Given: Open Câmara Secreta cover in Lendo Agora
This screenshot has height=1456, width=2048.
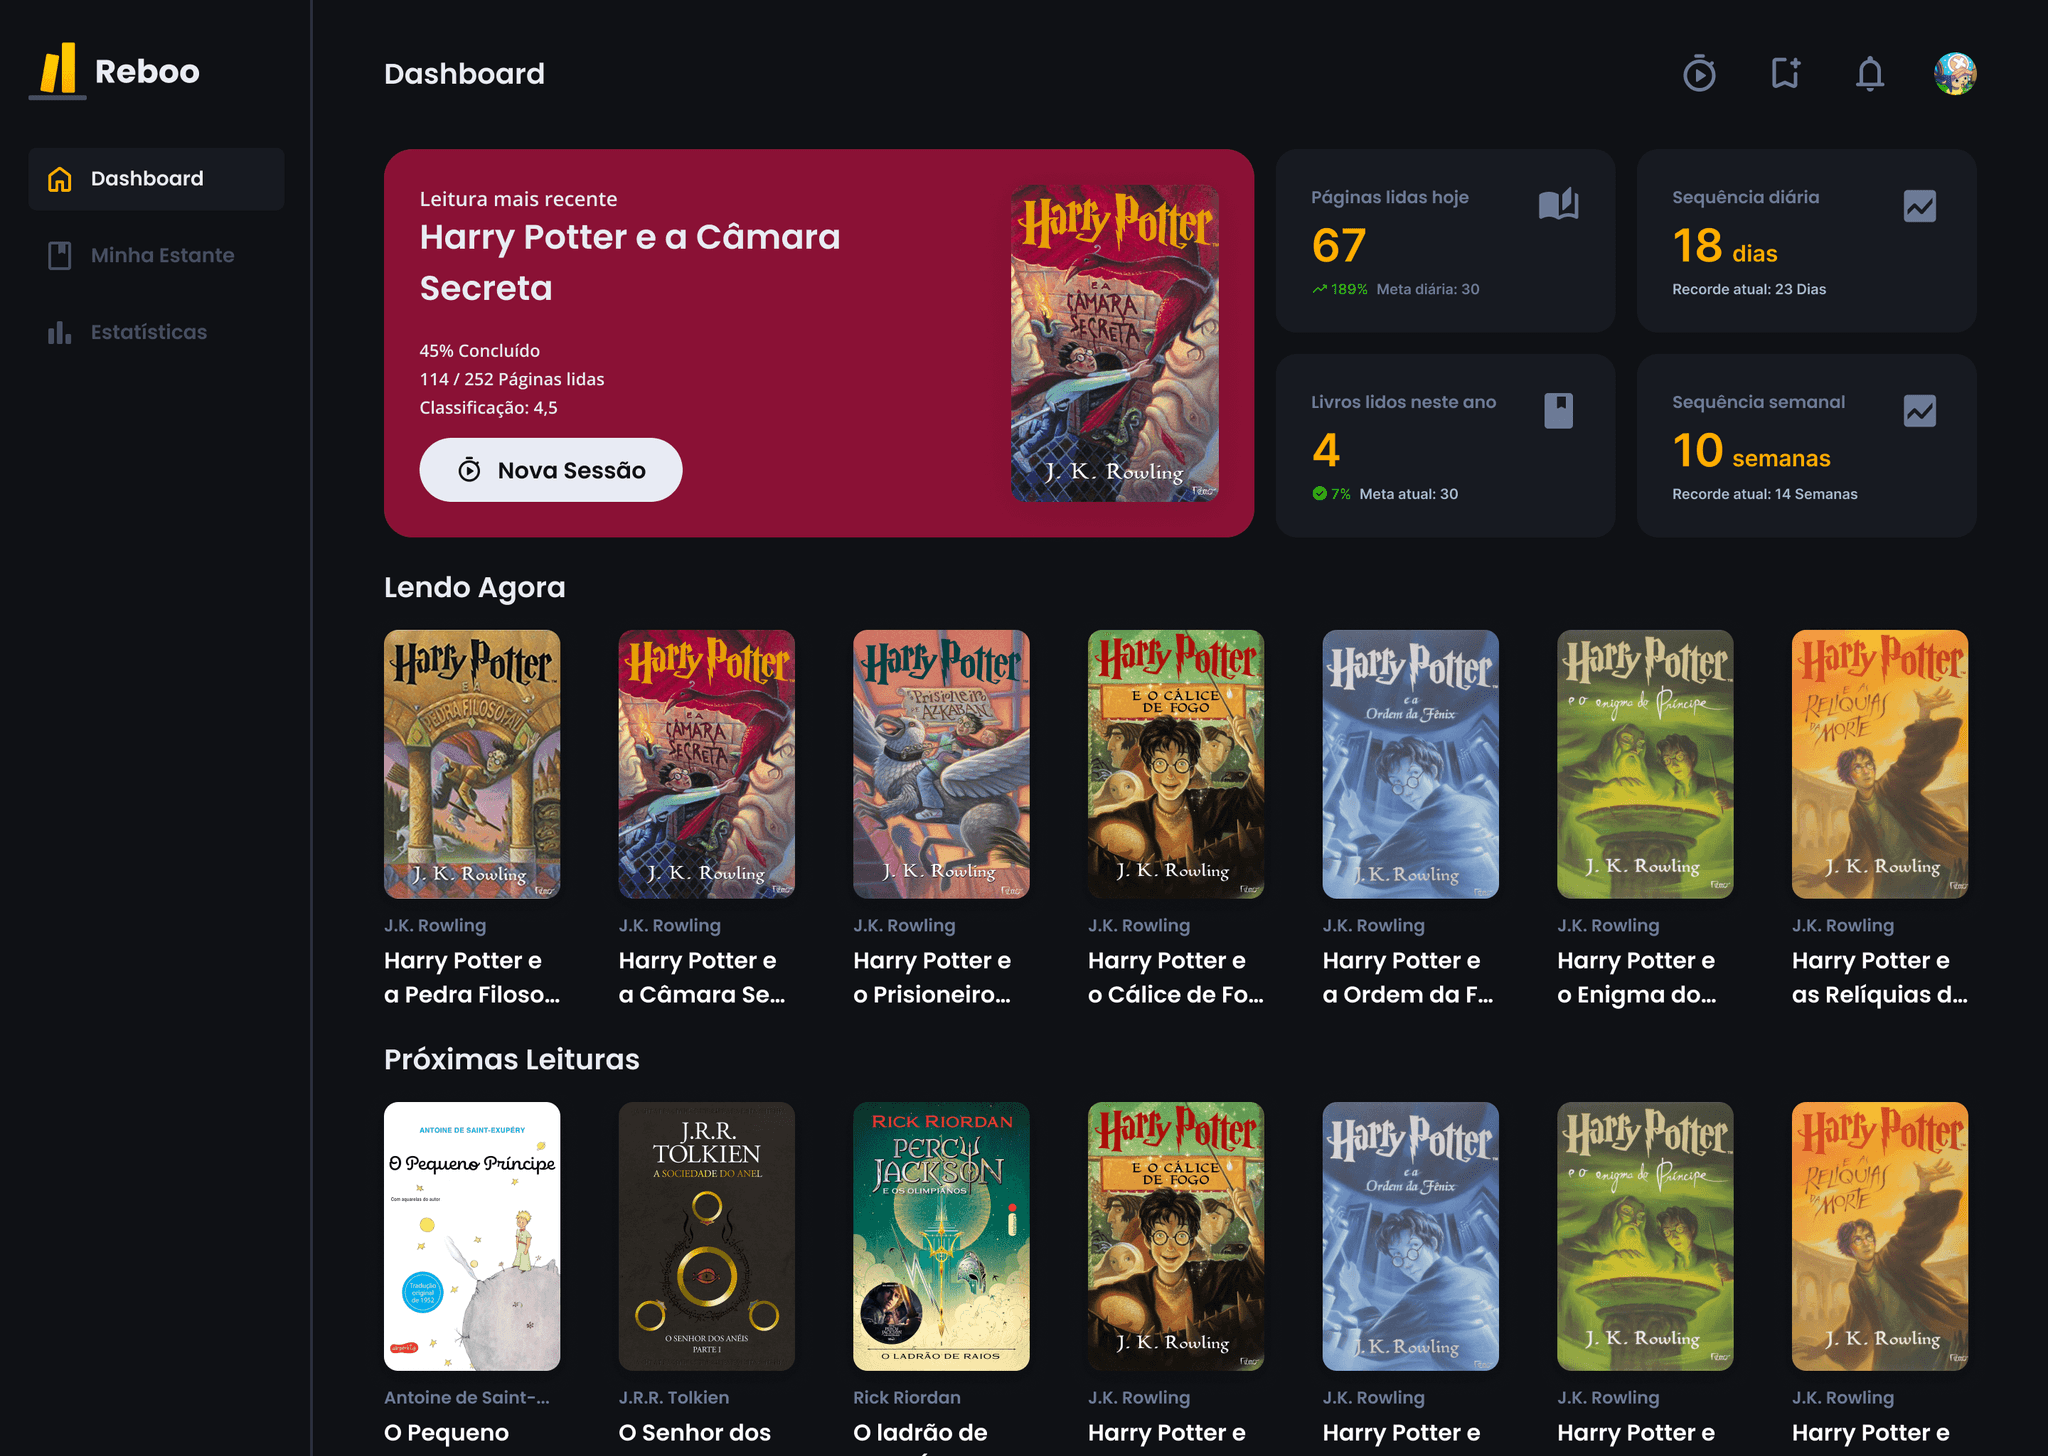Looking at the screenshot, I should tap(707, 764).
